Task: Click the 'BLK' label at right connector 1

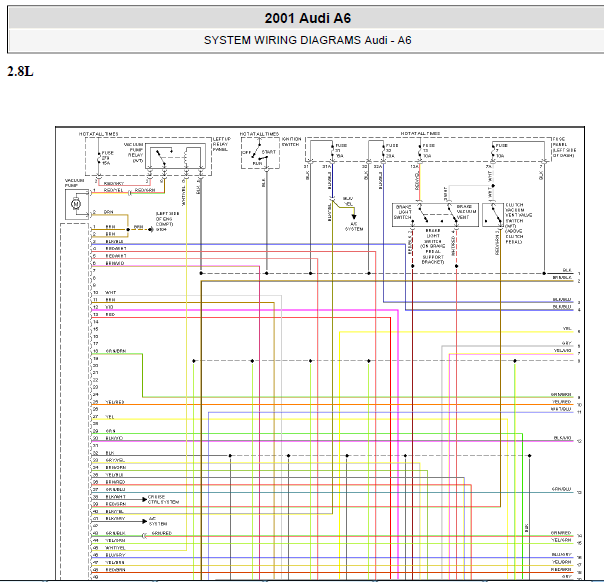Action: (567, 270)
